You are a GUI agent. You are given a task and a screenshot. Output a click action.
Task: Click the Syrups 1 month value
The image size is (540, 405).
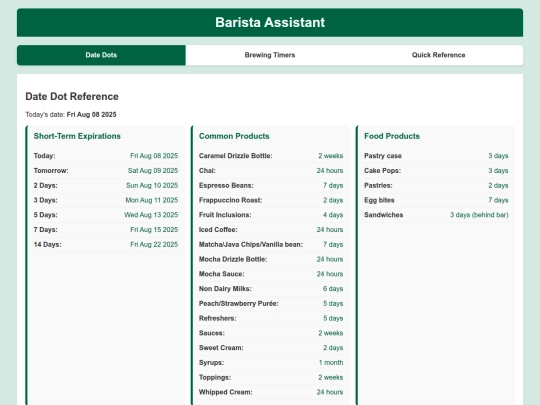tap(331, 363)
